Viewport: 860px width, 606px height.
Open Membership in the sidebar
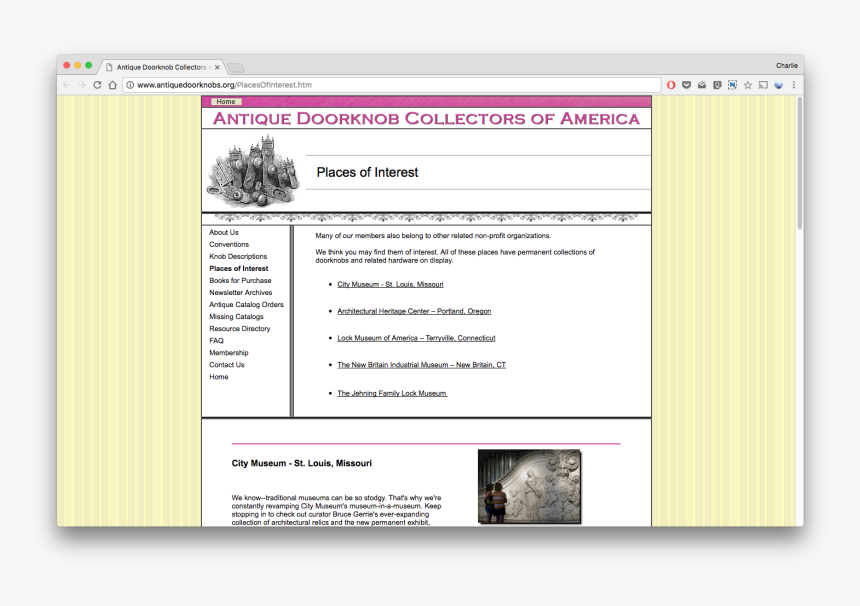[x=229, y=353]
